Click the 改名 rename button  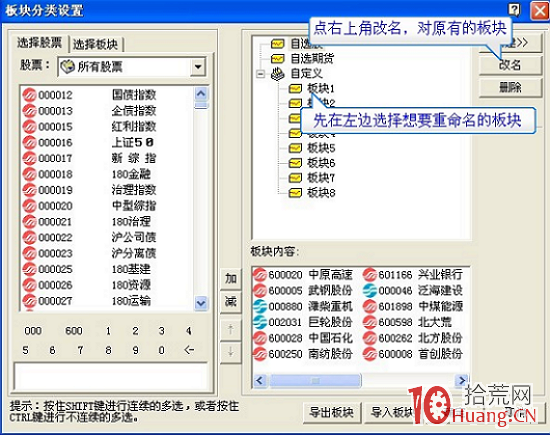point(510,65)
